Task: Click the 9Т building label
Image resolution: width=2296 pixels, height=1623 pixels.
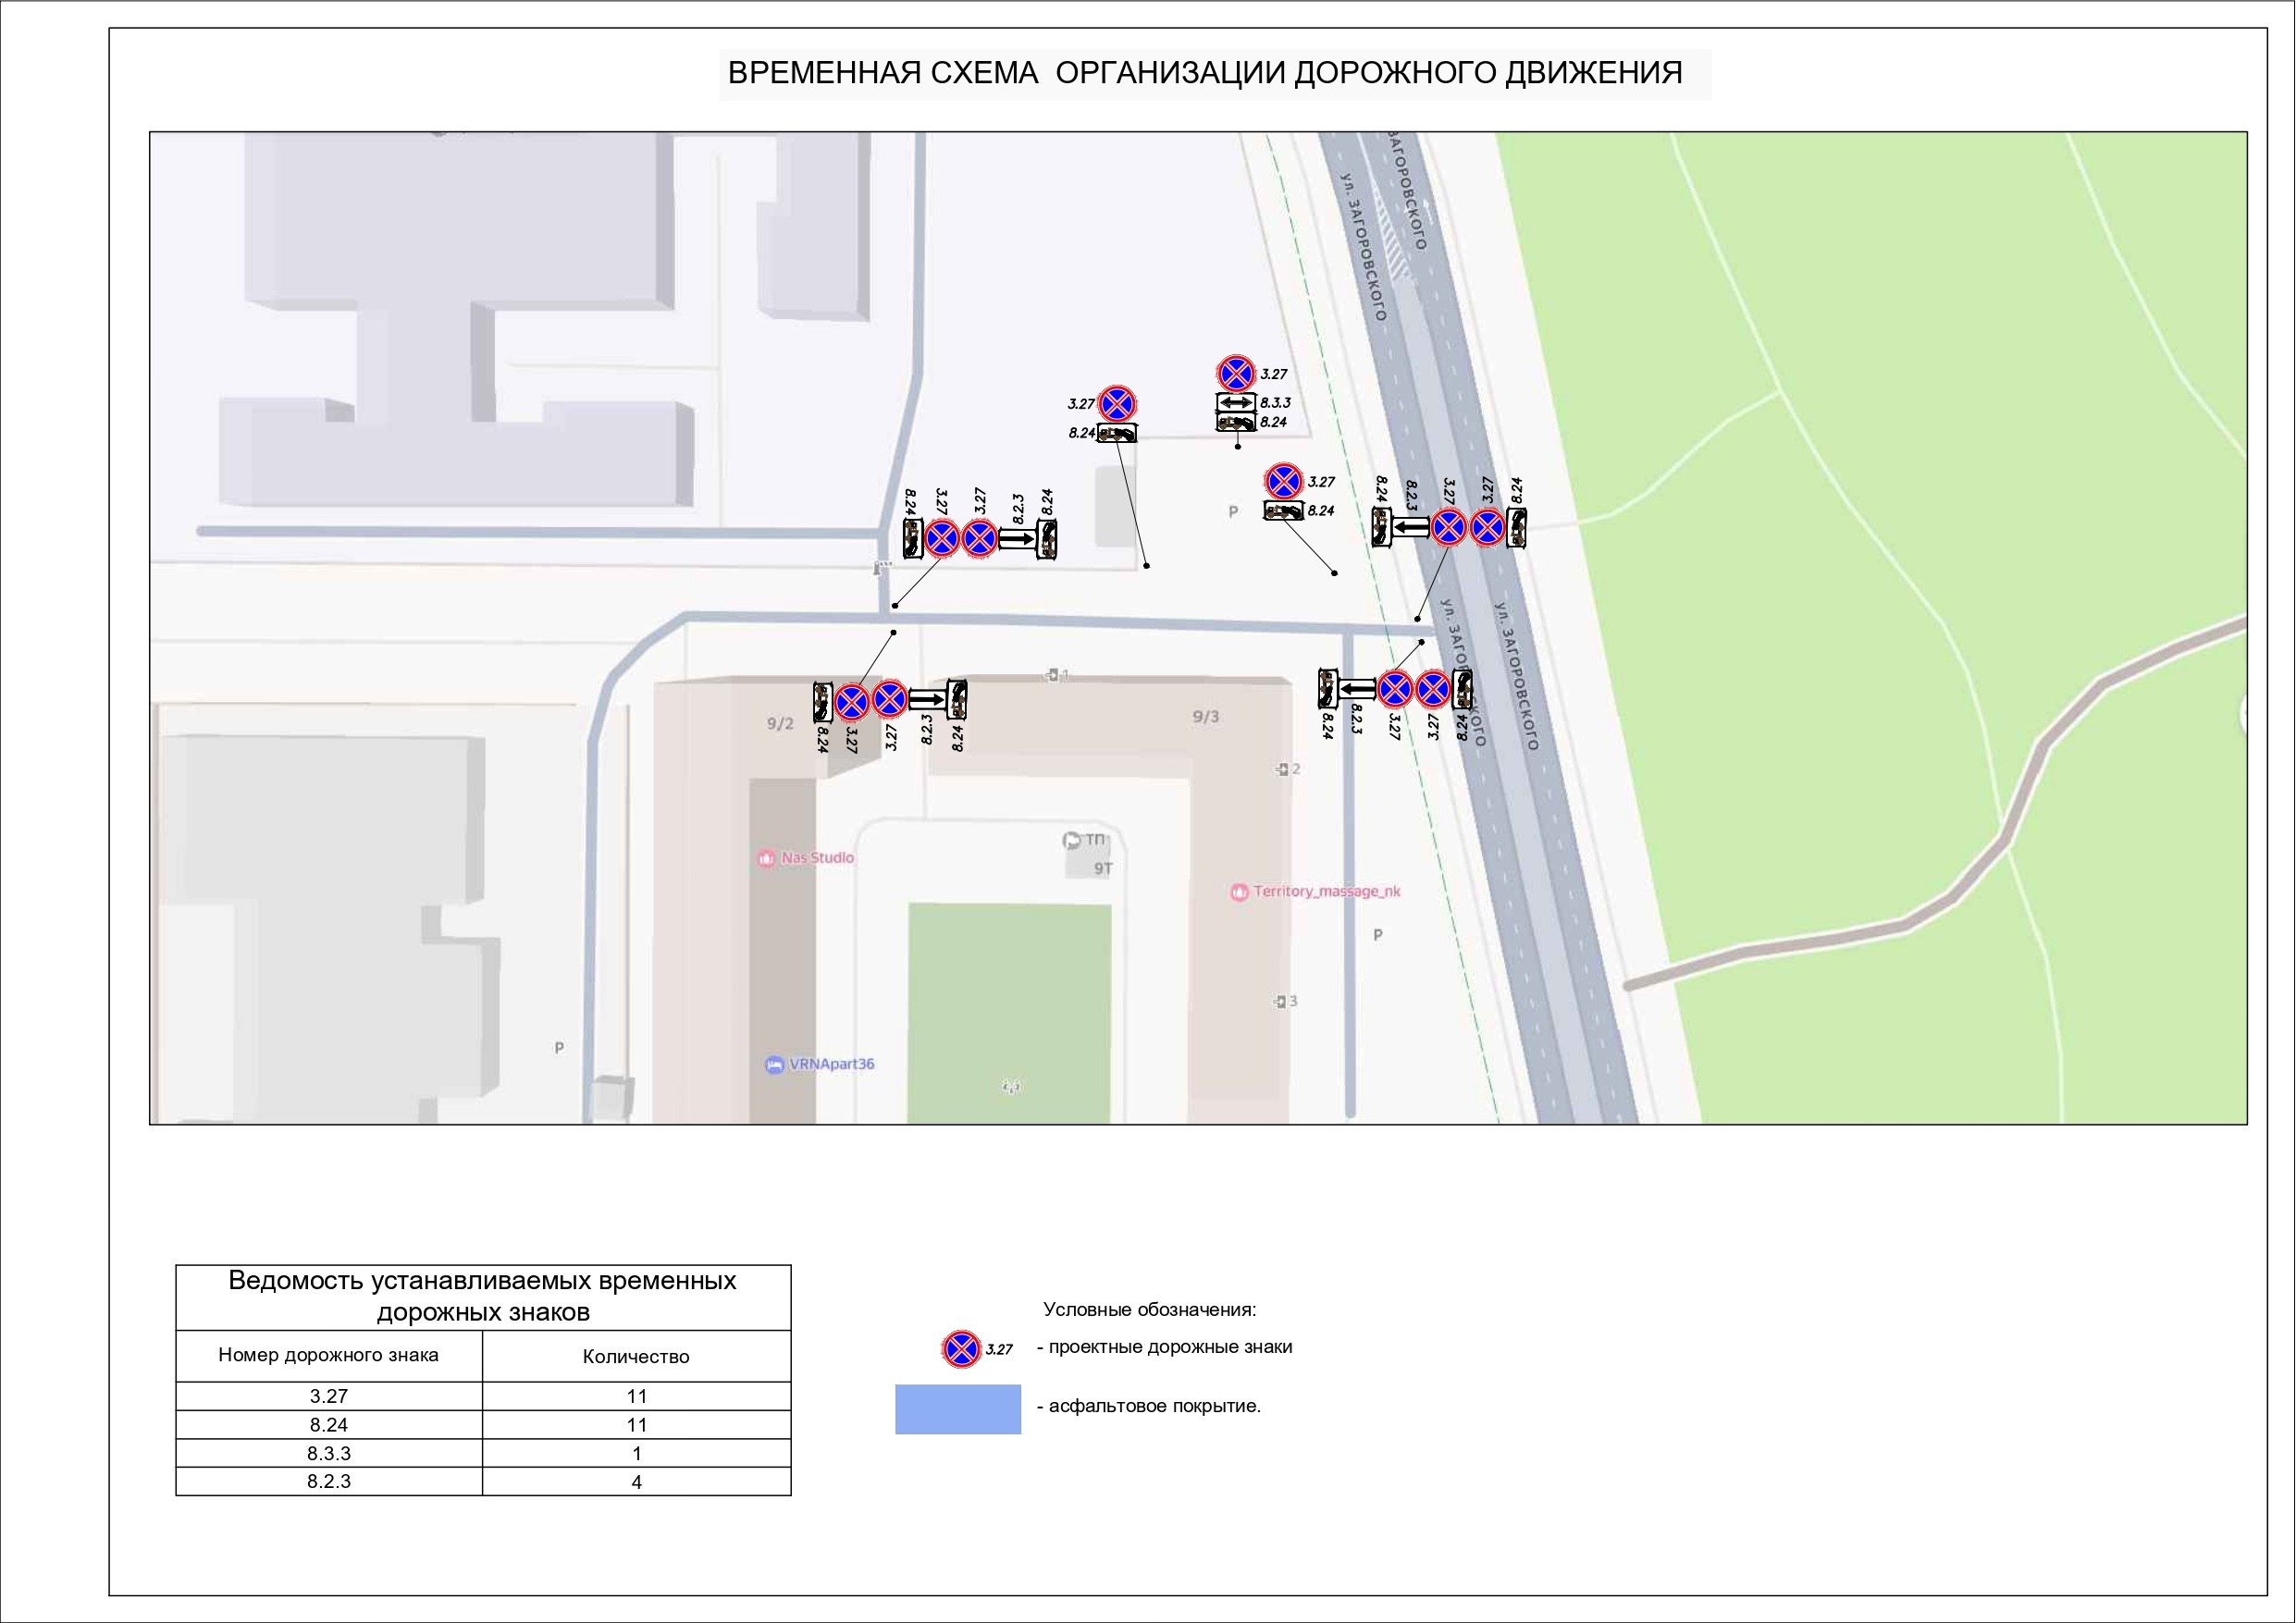Action: click(1102, 869)
